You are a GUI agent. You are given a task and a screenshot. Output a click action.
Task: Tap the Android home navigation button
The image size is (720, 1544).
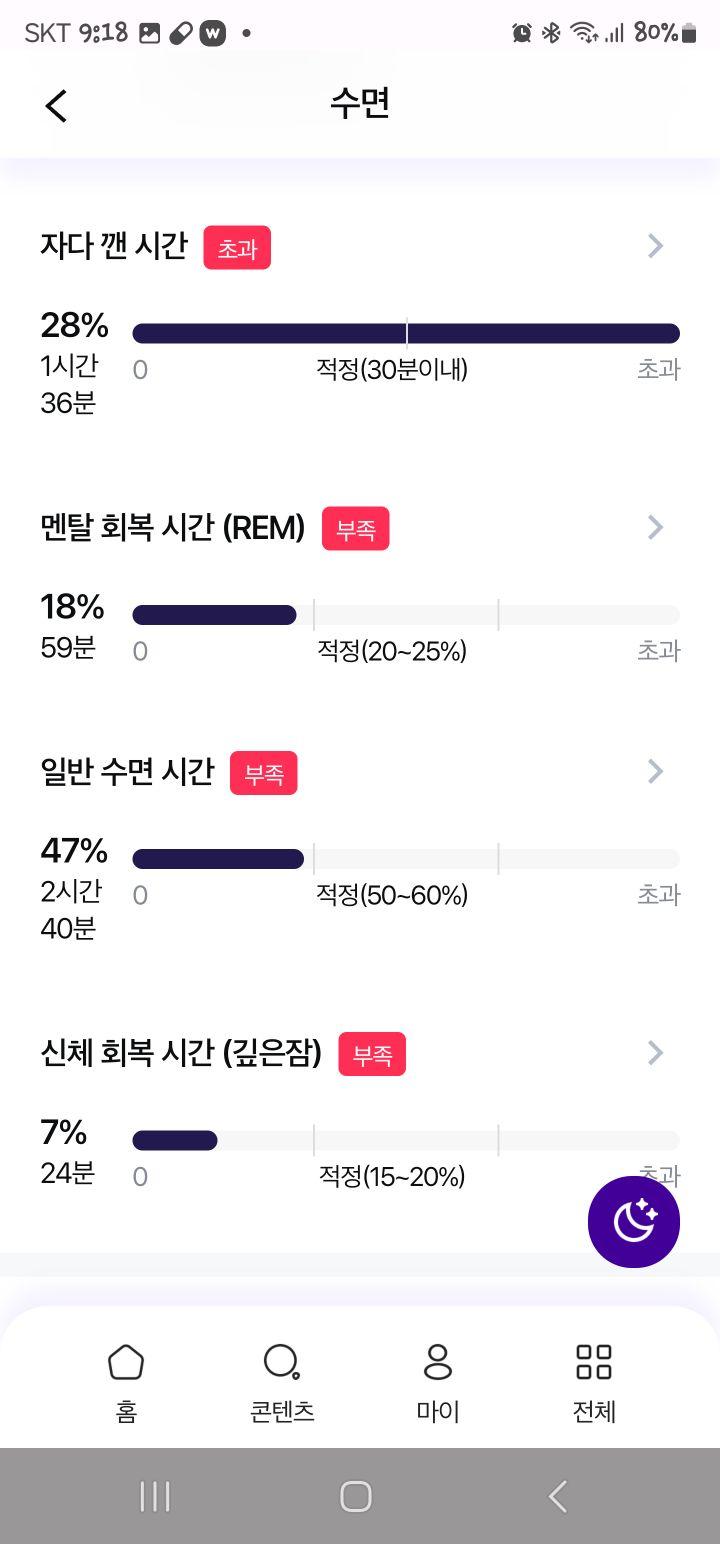point(356,1497)
